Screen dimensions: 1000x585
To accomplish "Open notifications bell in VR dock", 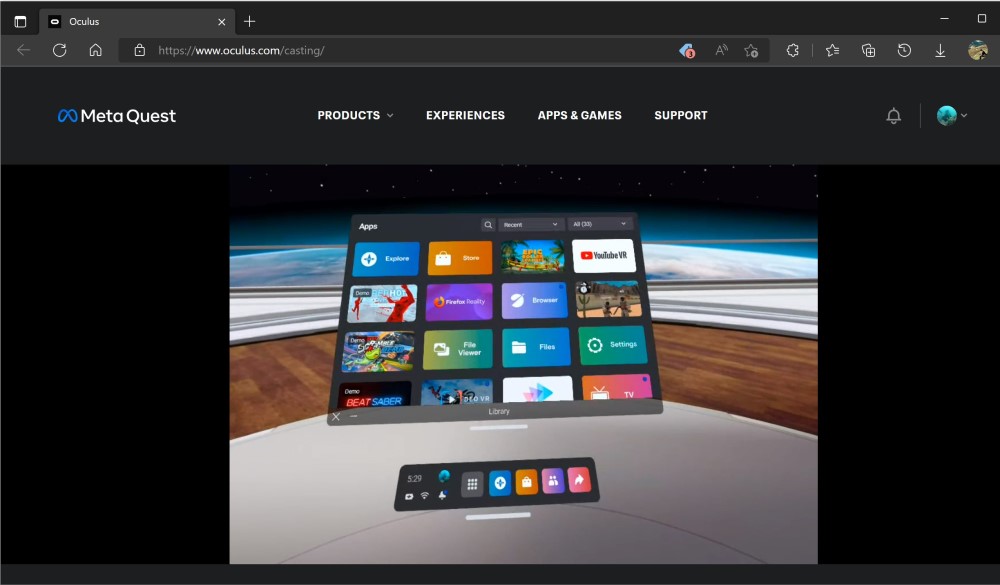I will pyautogui.click(x=442, y=495).
